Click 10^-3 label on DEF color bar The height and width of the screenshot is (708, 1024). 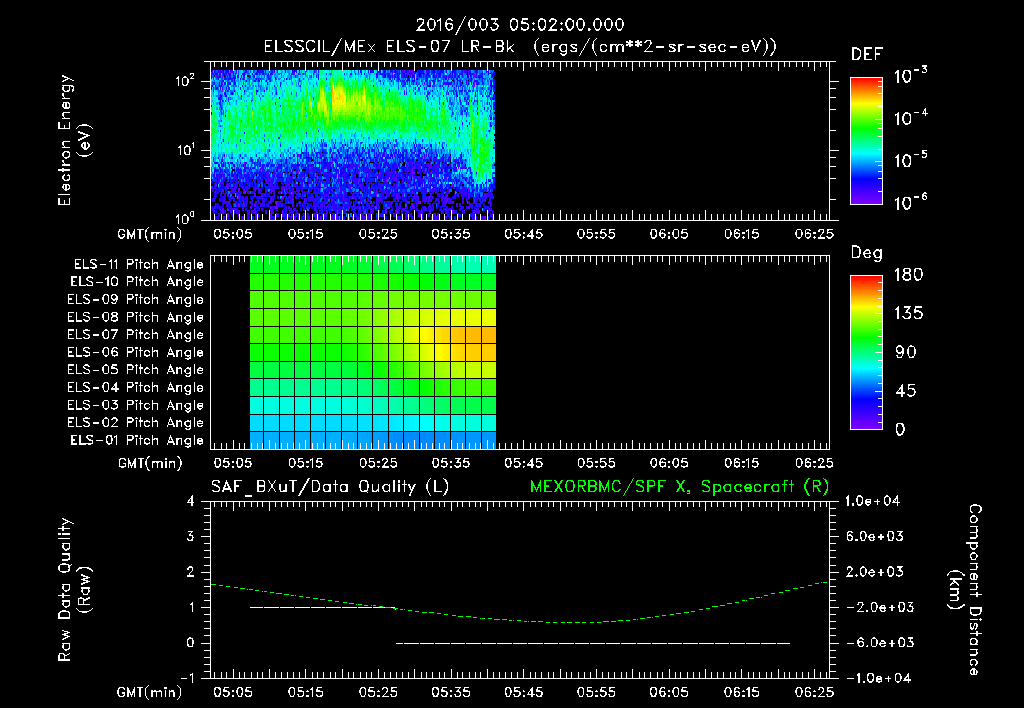pyautogui.click(x=910, y=75)
